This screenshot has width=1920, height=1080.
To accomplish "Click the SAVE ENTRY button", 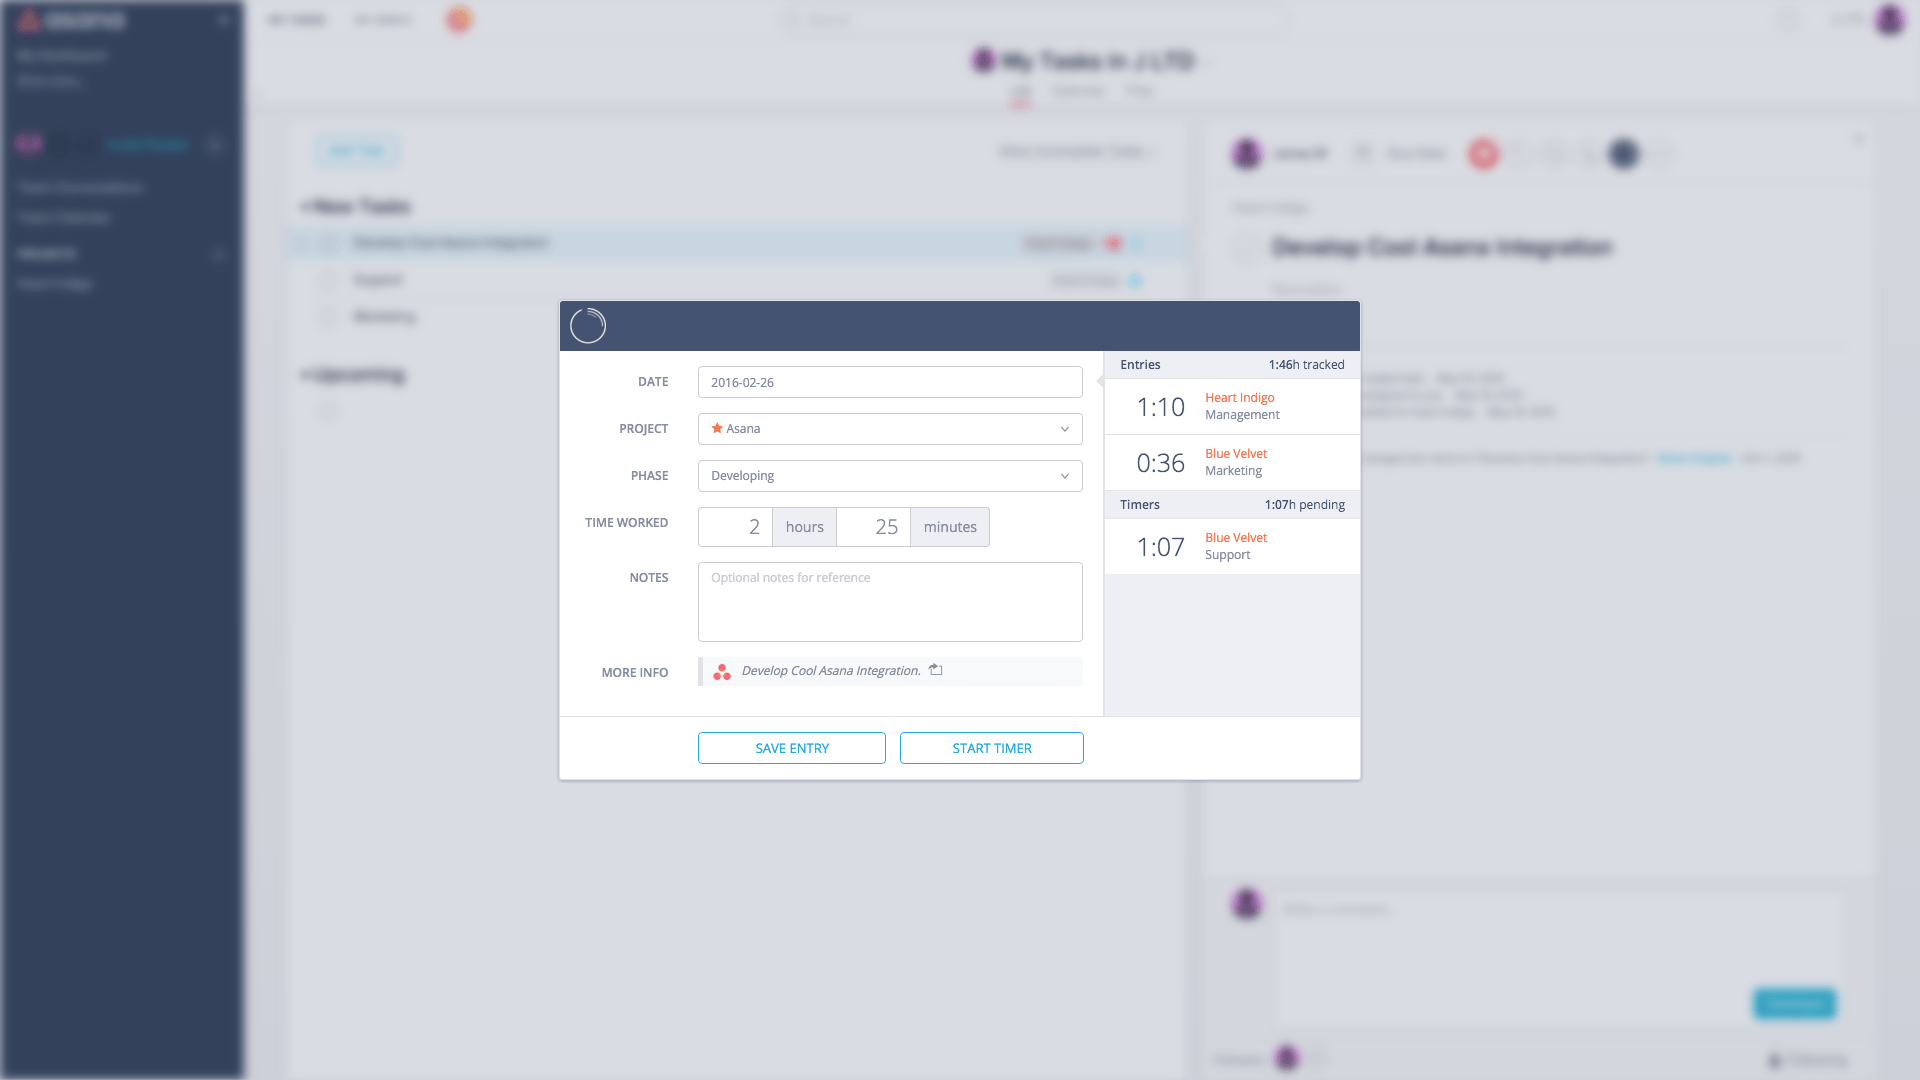I will [x=791, y=748].
